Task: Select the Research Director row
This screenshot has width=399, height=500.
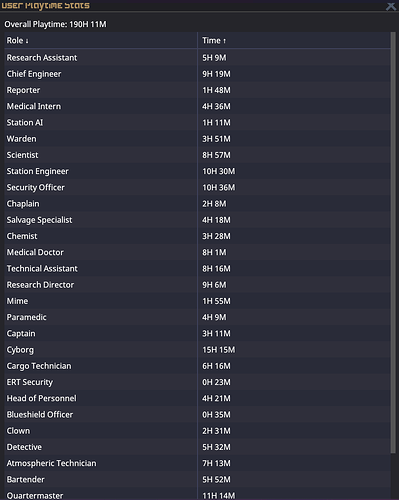Action: pyautogui.click(x=197, y=285)
